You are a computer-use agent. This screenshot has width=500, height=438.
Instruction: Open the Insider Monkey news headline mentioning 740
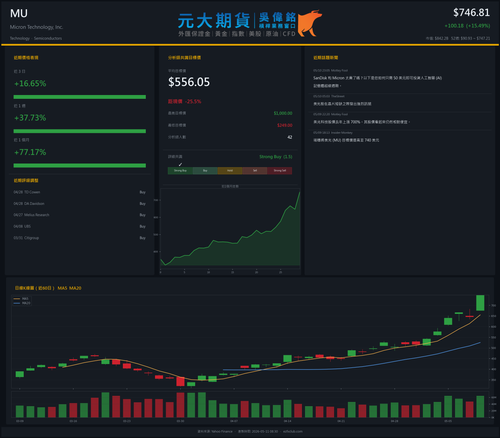(346, 140)
